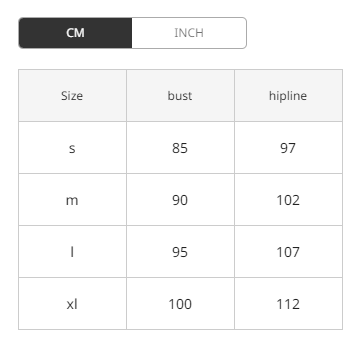
Task: Click the word hipline in header
Action: click(x=288, y=96)
